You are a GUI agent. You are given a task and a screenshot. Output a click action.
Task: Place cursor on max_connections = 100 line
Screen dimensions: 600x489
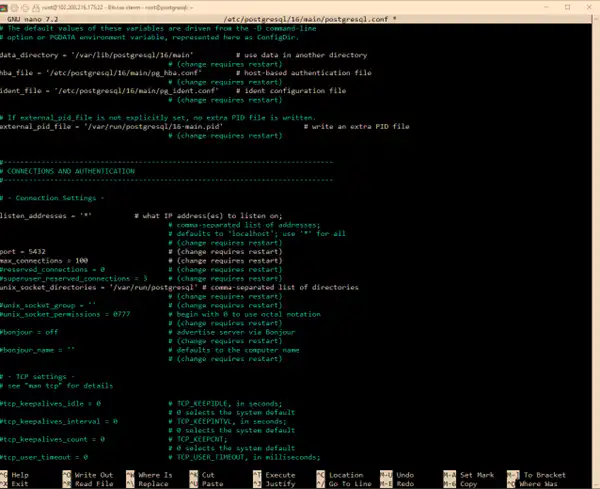(x=44, y=260)
